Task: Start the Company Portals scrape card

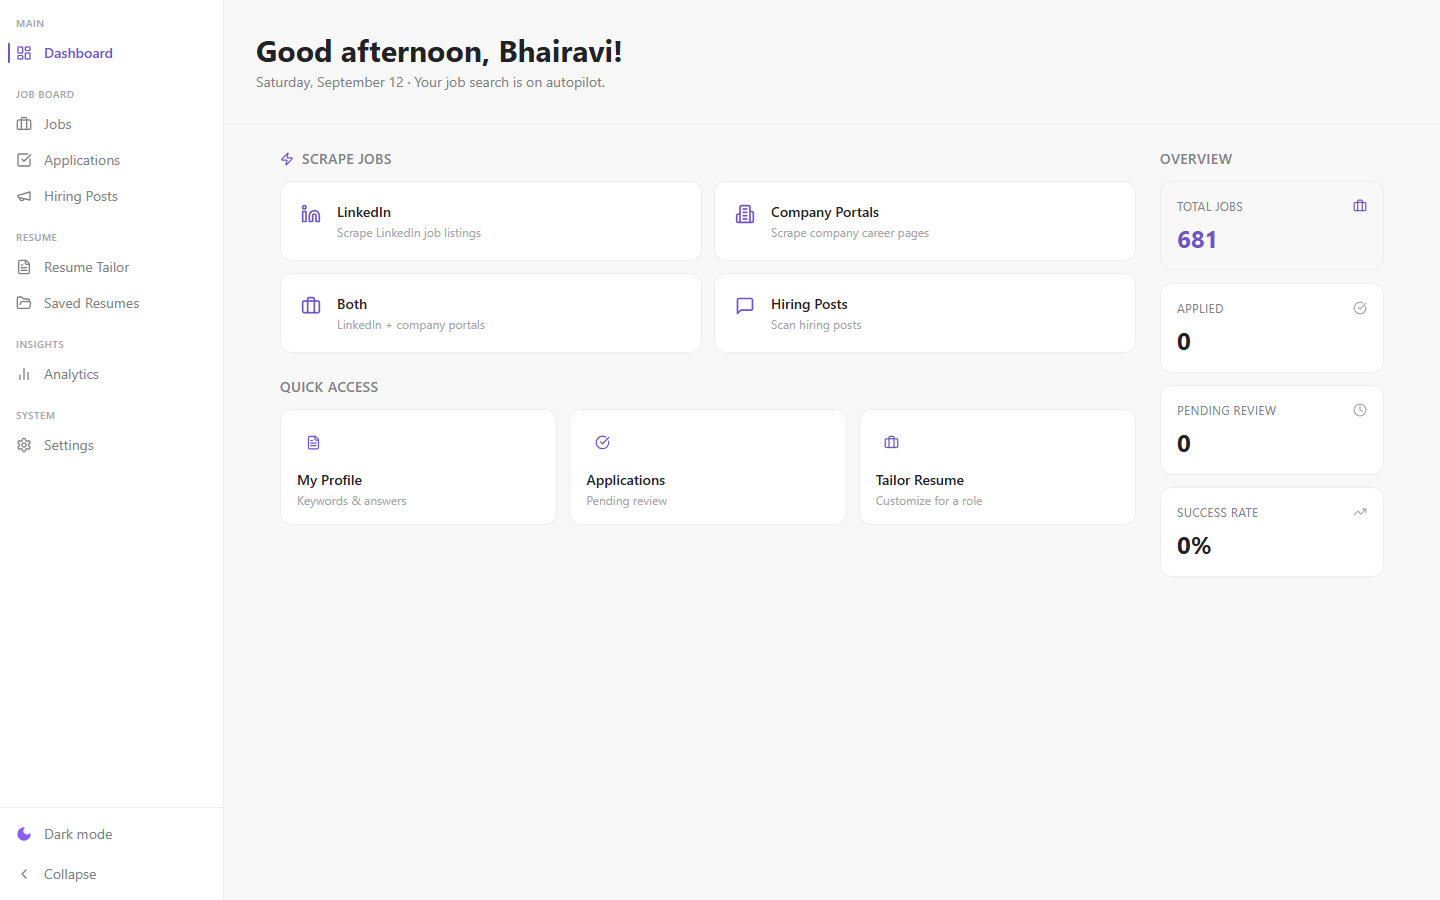Action: point(925,221)
